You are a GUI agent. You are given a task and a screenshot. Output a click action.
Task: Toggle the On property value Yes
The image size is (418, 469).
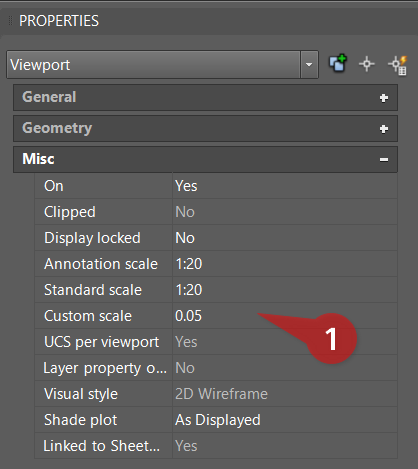[x=285, y=186]
